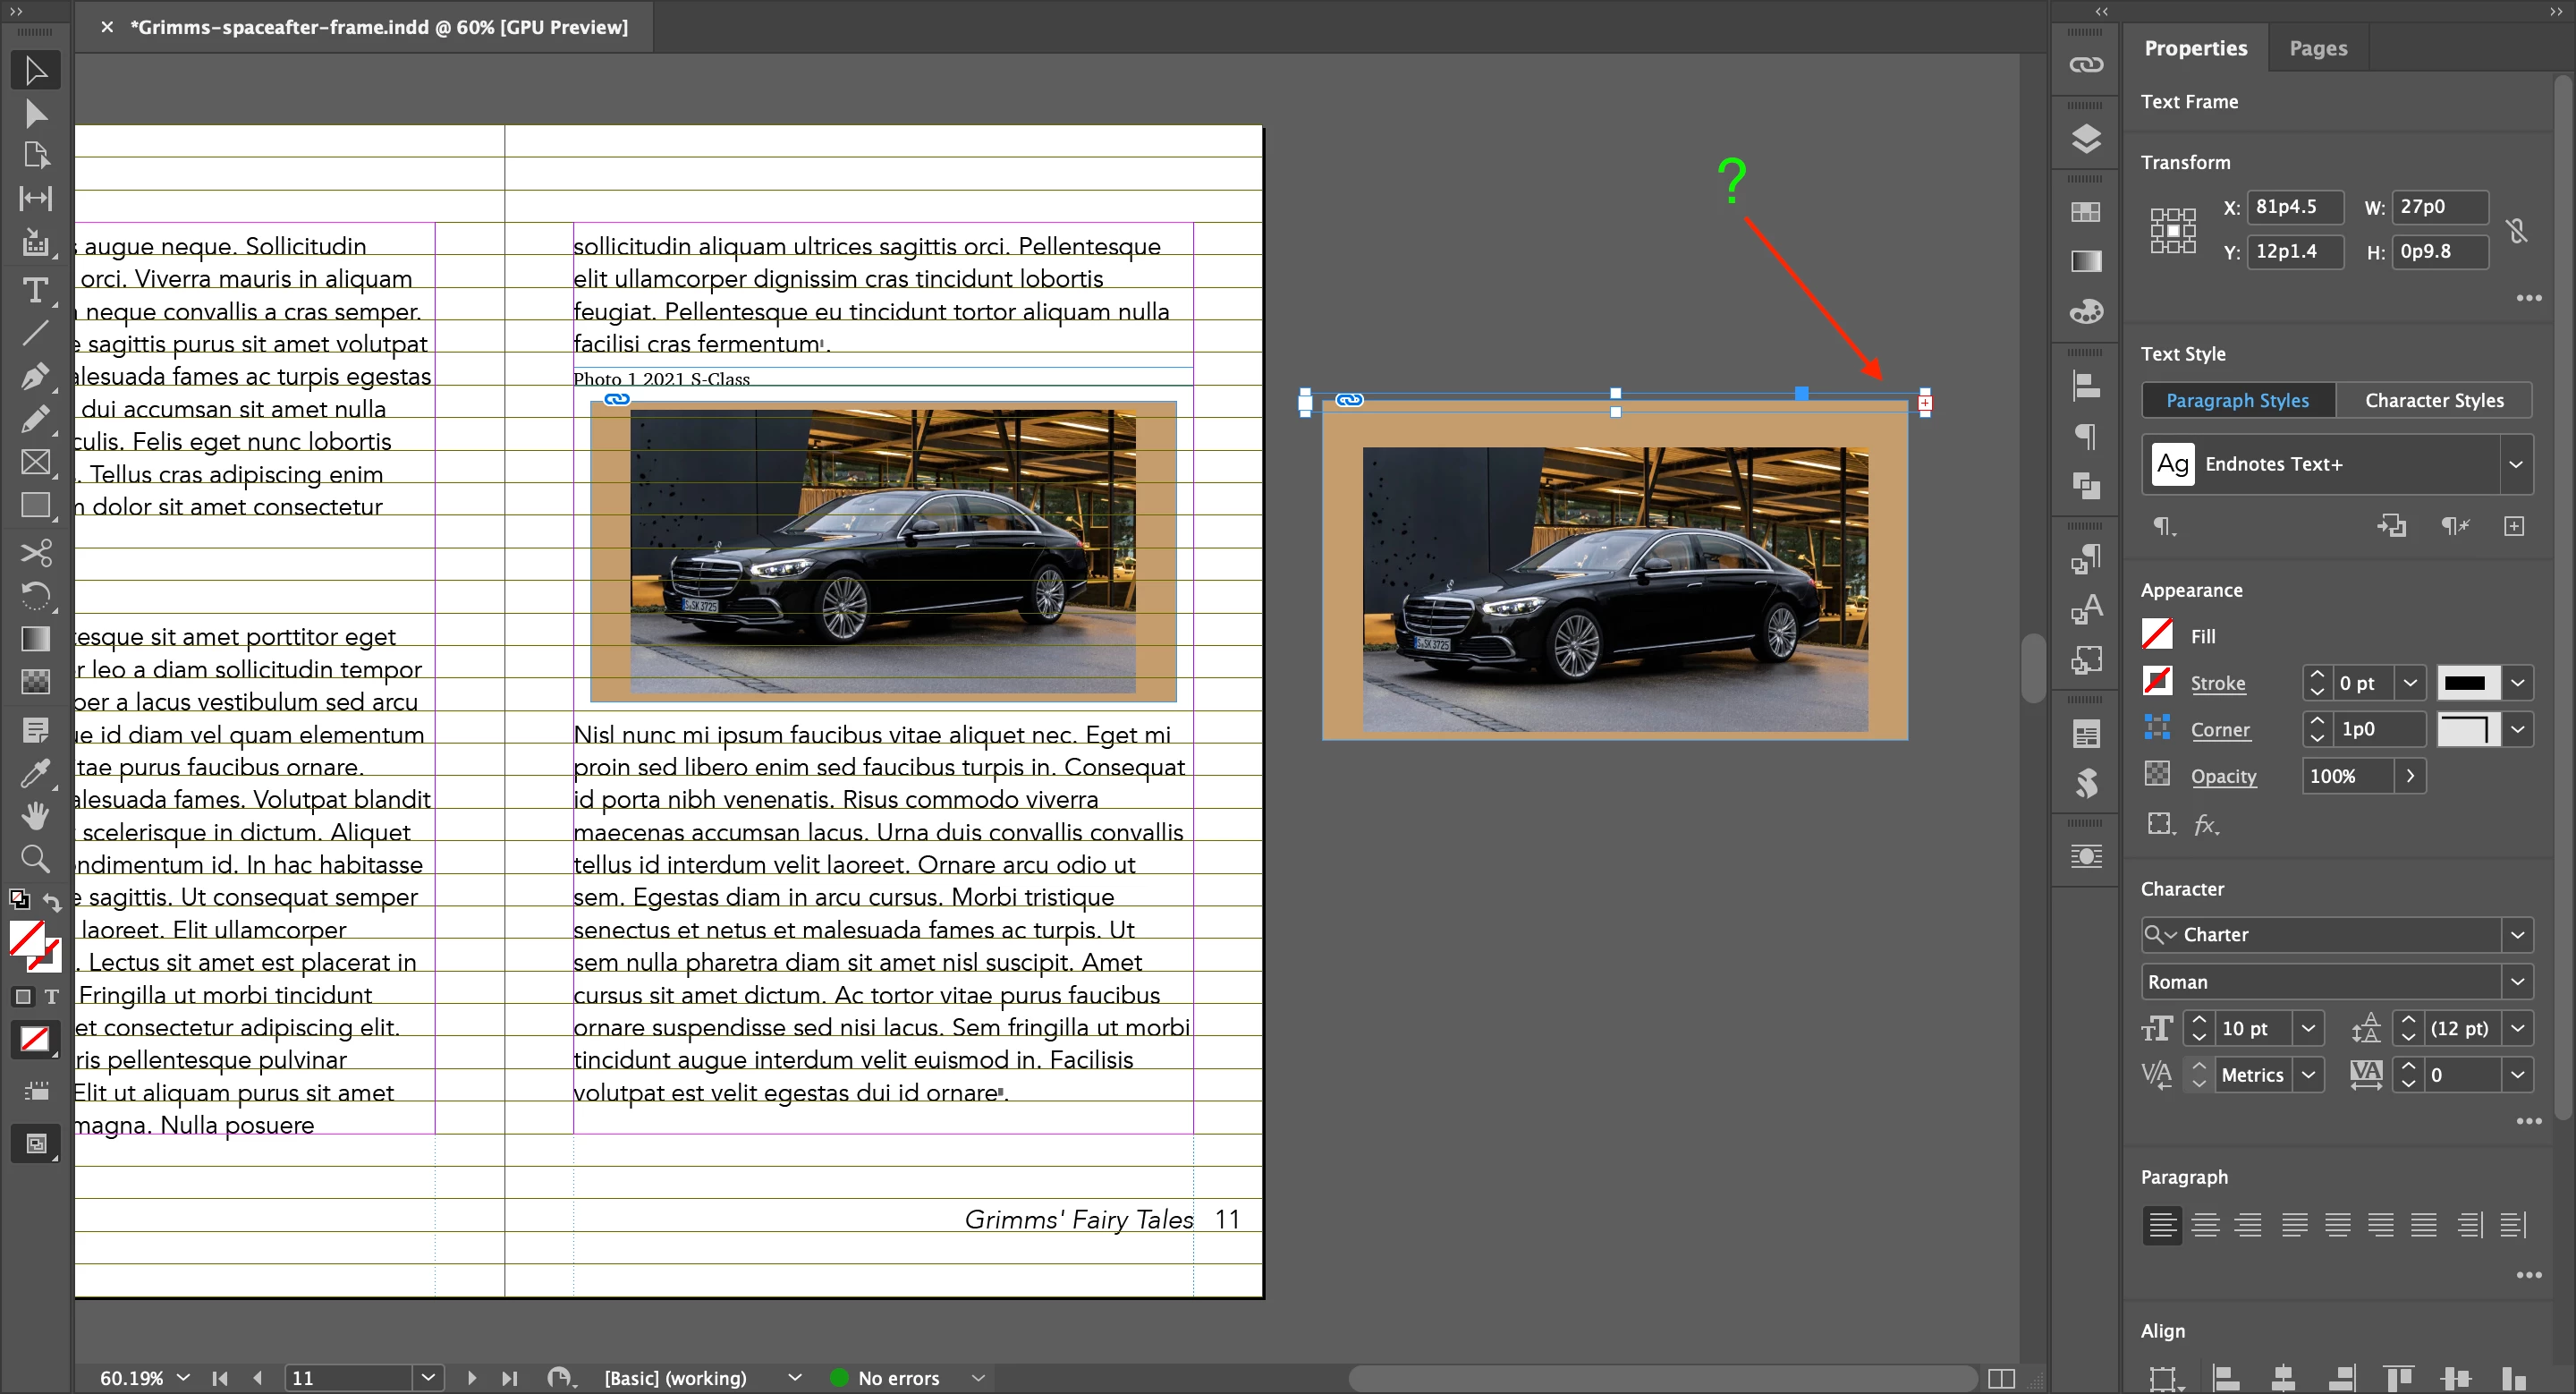Viewport: 2576px width, 1394px height.
Task: Enable left-align paragraph alignment
Action: pyautogui.click(x=2161, y=1224)
